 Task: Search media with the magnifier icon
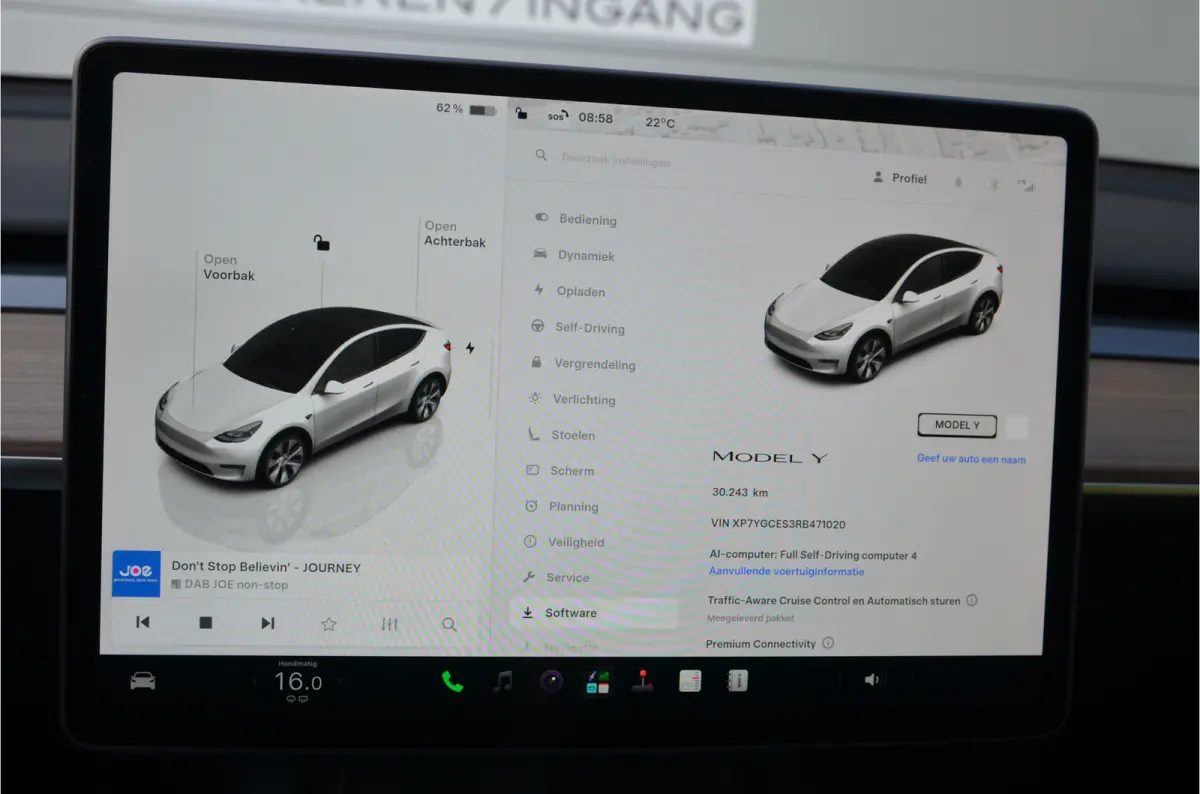point(449,625)
